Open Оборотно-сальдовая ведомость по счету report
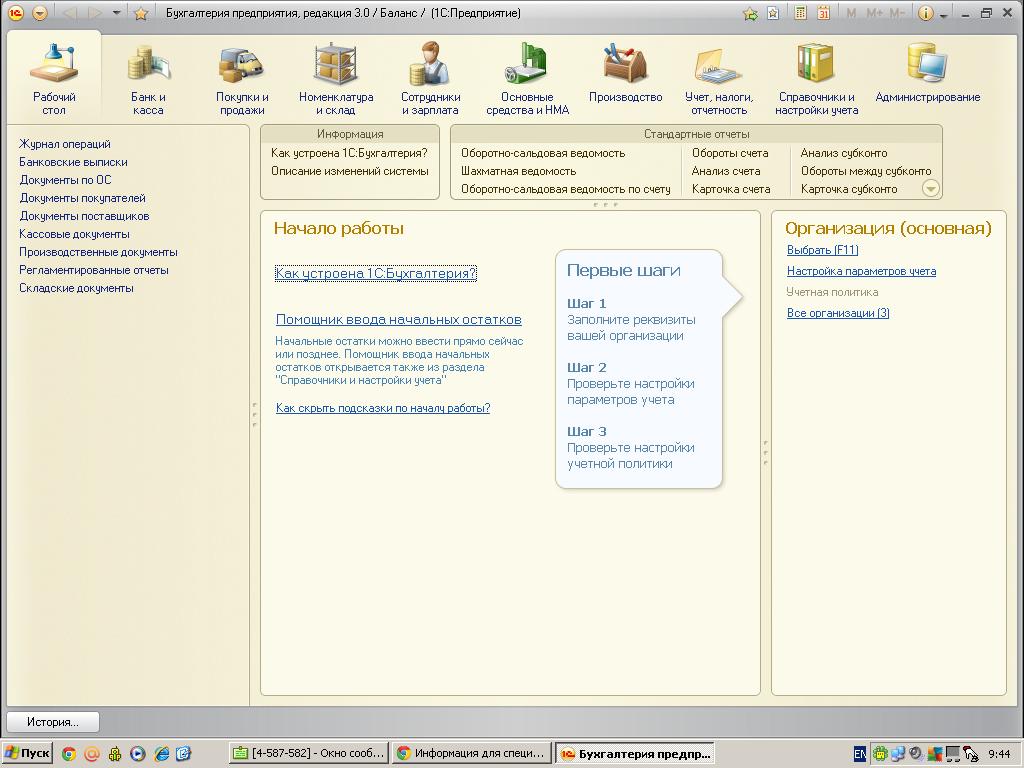1024x768 pixels. [566, 189]
